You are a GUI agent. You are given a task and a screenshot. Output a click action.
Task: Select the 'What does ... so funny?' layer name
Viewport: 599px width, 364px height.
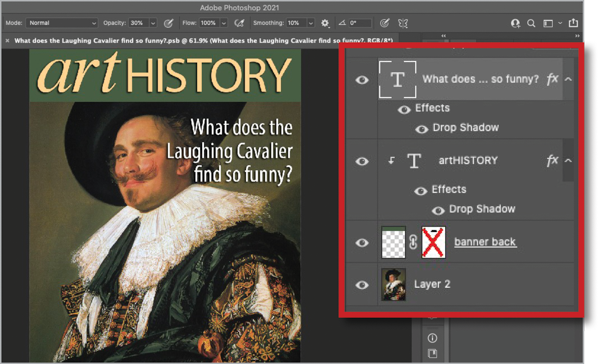[481, 79]
